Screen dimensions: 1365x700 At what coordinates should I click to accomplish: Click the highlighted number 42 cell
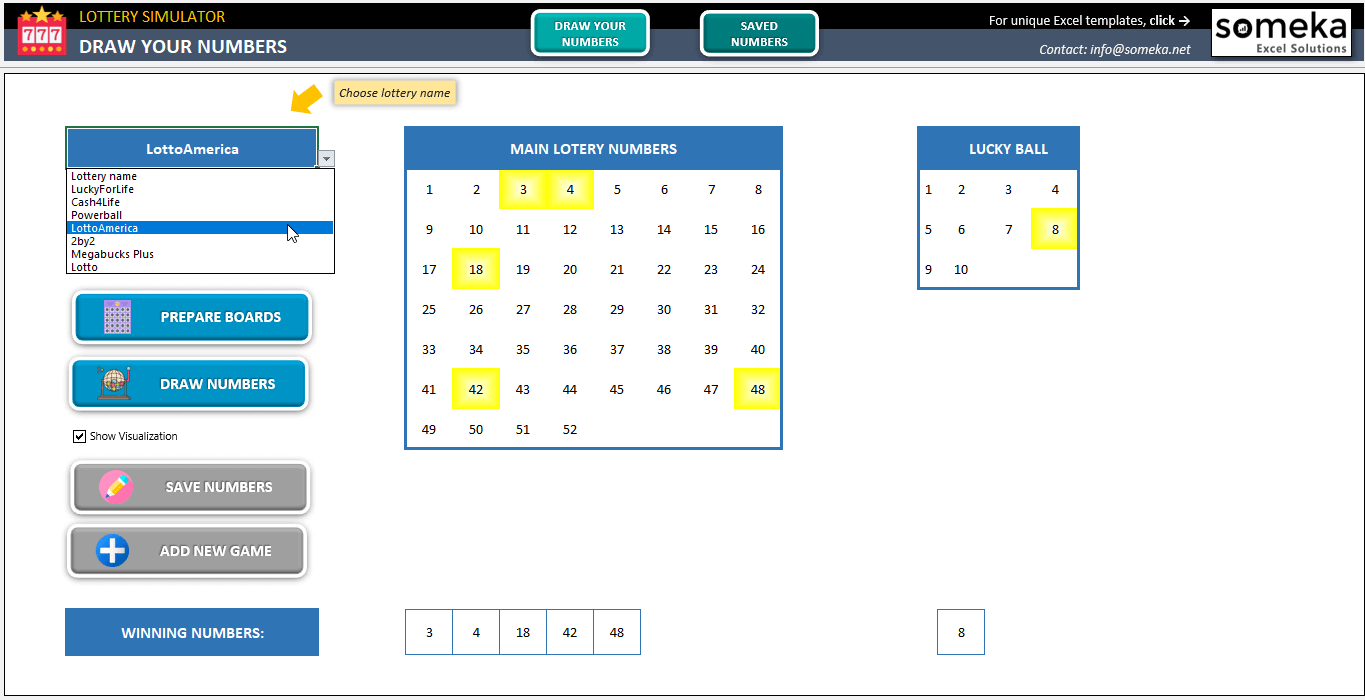475,388
